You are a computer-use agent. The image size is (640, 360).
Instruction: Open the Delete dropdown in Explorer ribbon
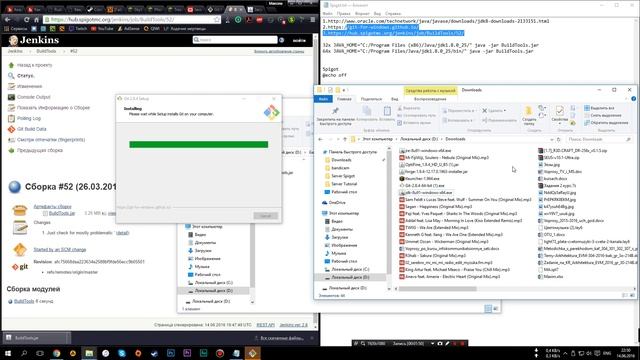[494, 111]
